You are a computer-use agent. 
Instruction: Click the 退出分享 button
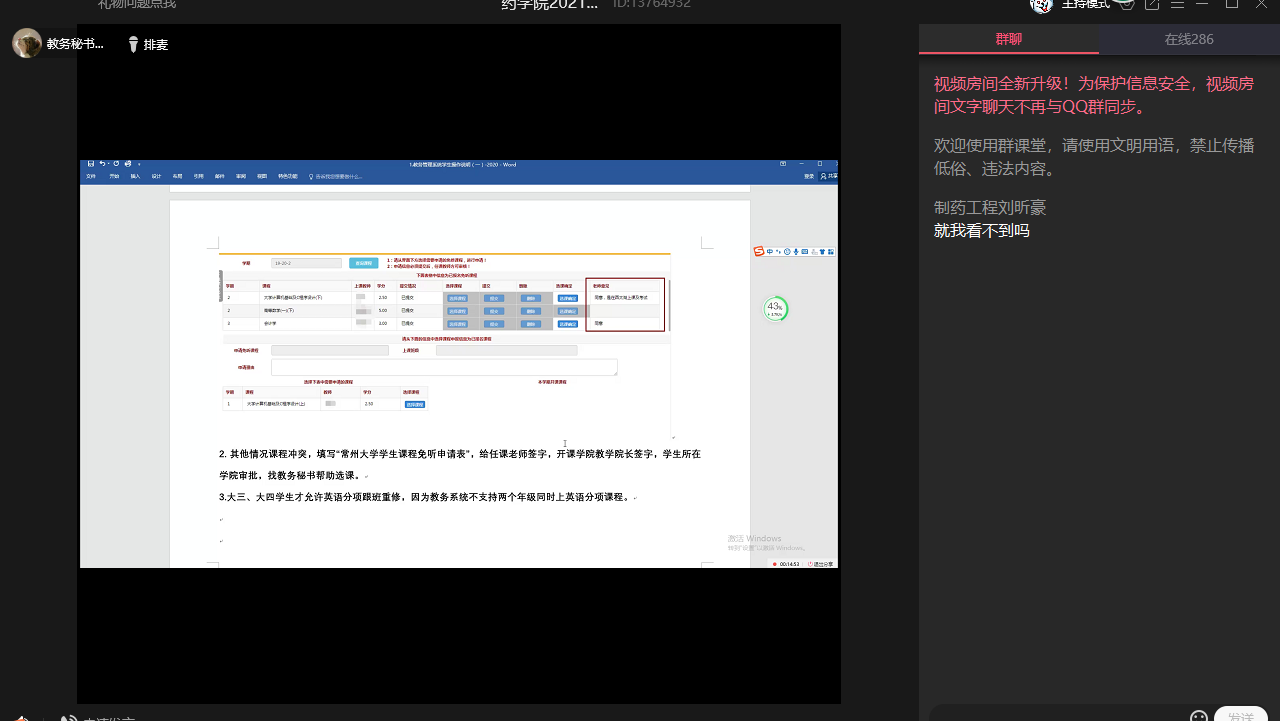(x=821, y=563)
